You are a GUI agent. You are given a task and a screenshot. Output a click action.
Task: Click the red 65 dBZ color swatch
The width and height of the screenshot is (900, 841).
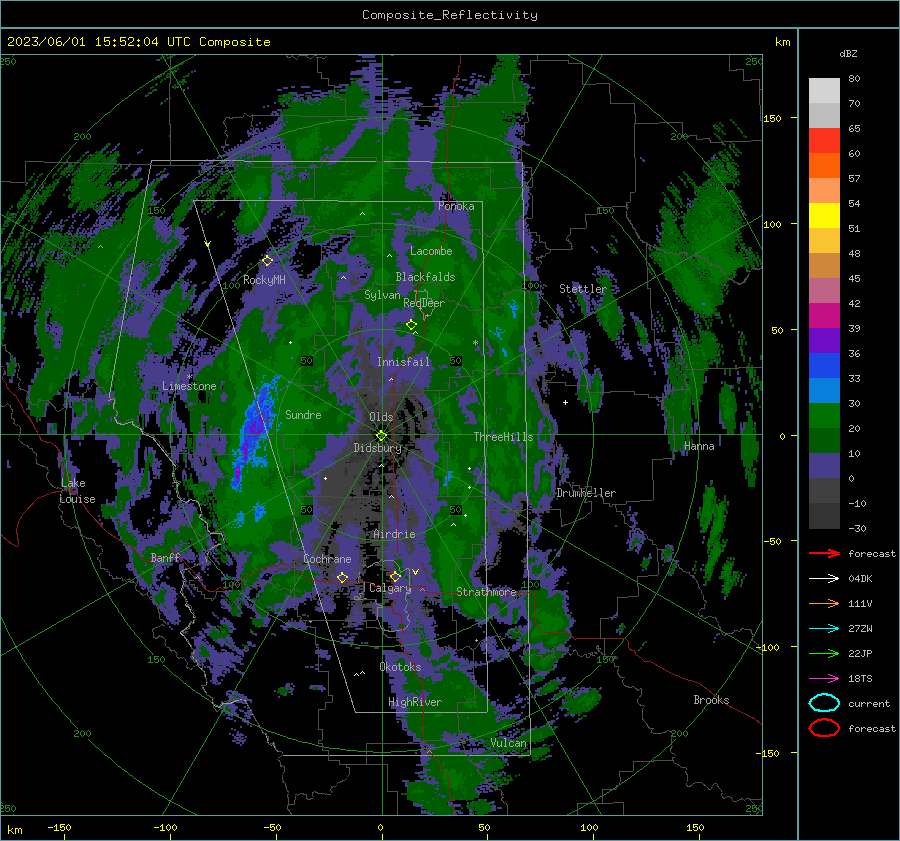(824, 140)
